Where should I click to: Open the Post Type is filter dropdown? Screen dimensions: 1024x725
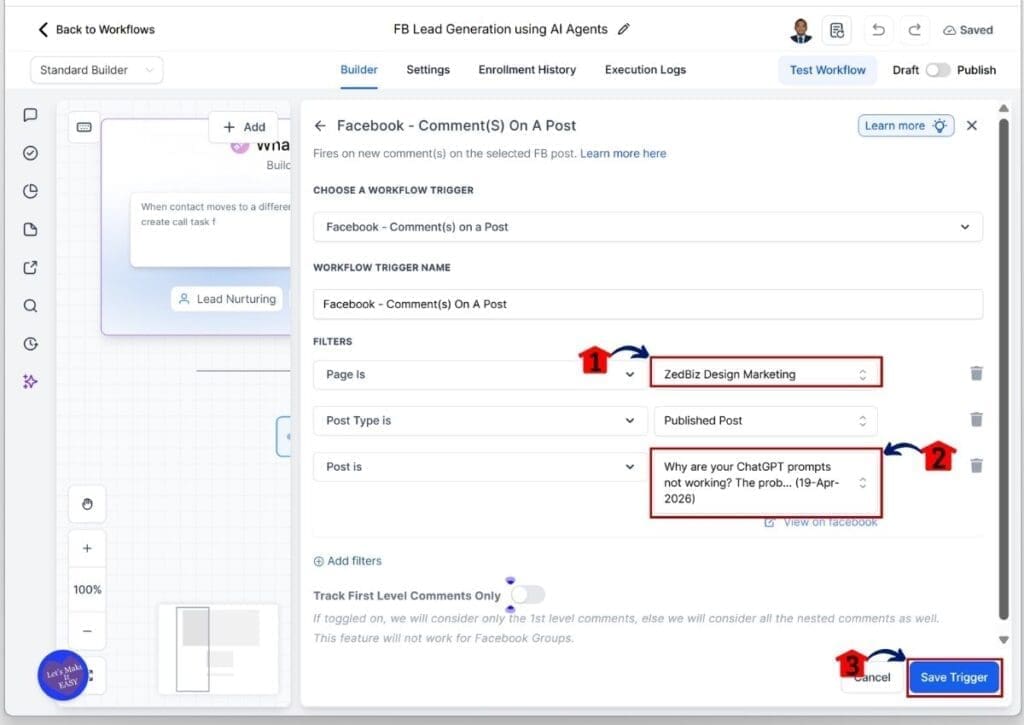(480, 420)
